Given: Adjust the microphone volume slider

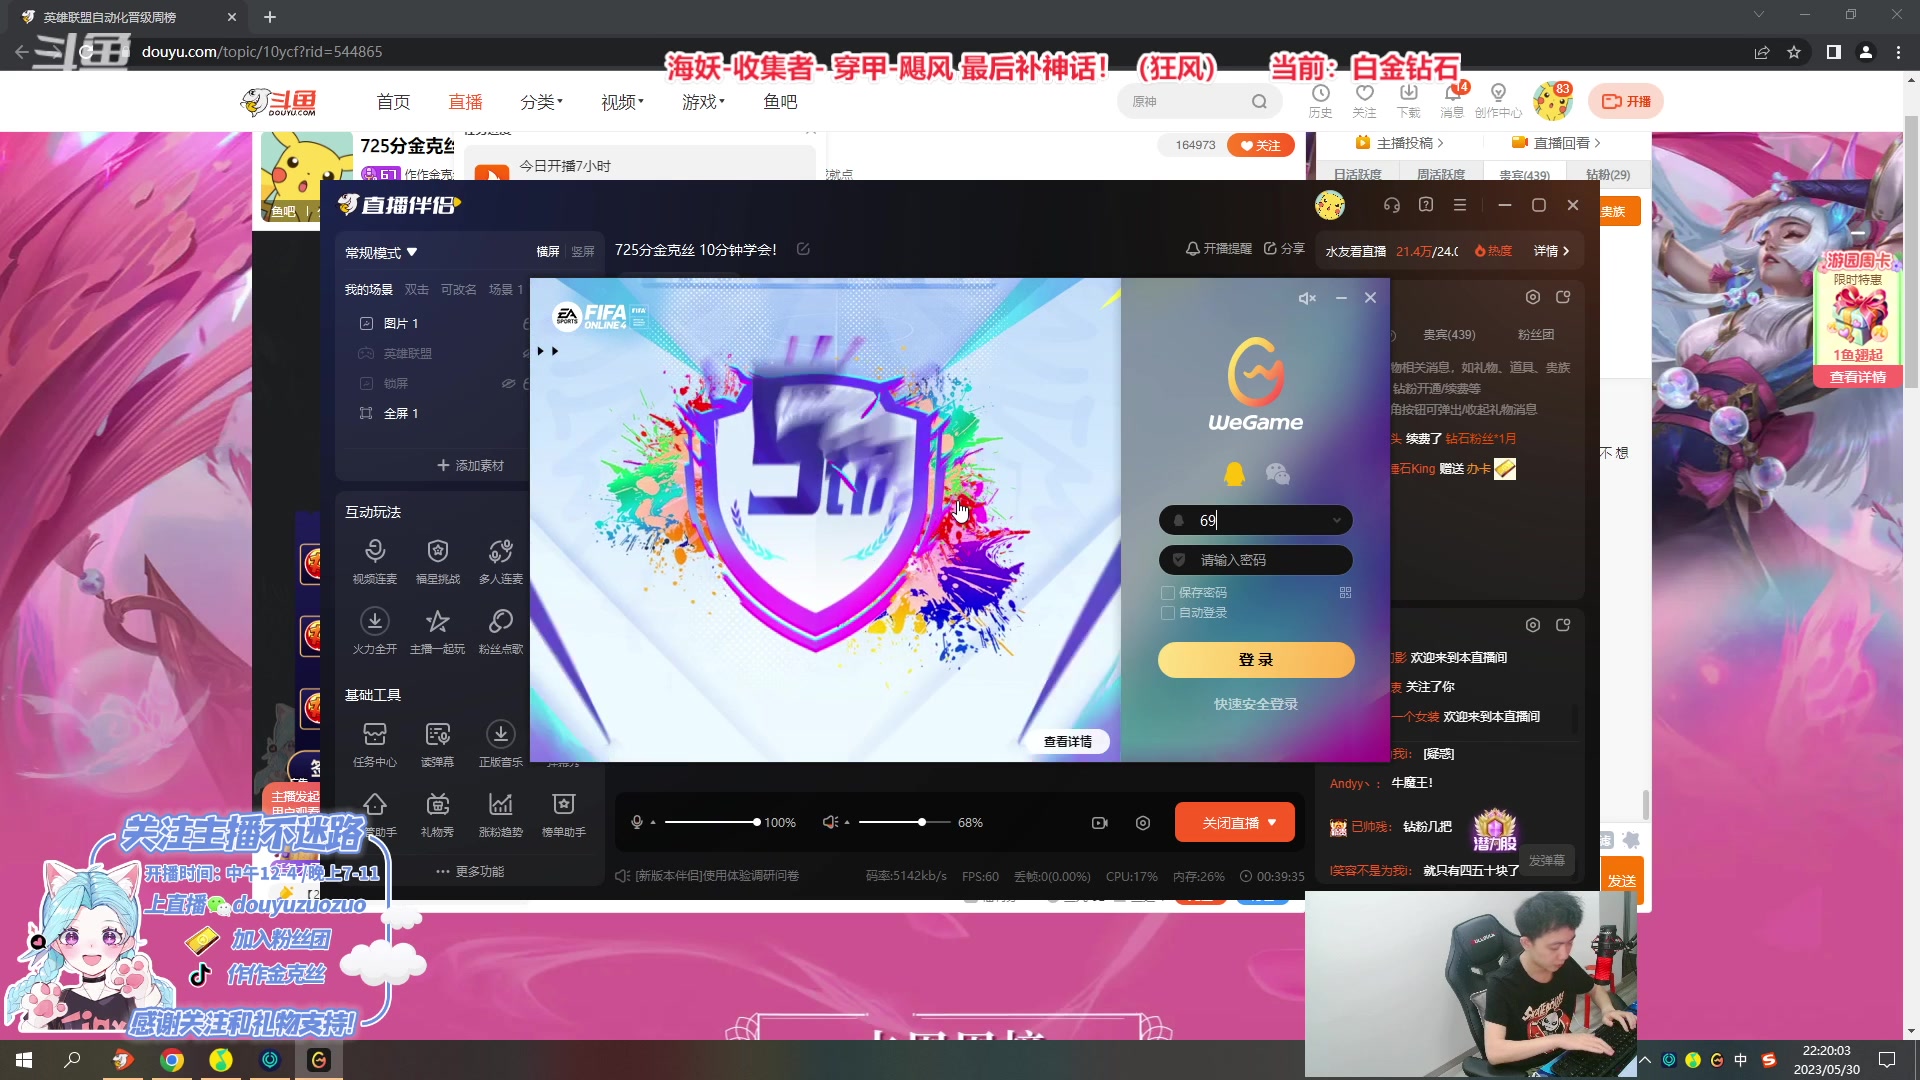Looking at the screenshot, I should click(x=711, y=822).
